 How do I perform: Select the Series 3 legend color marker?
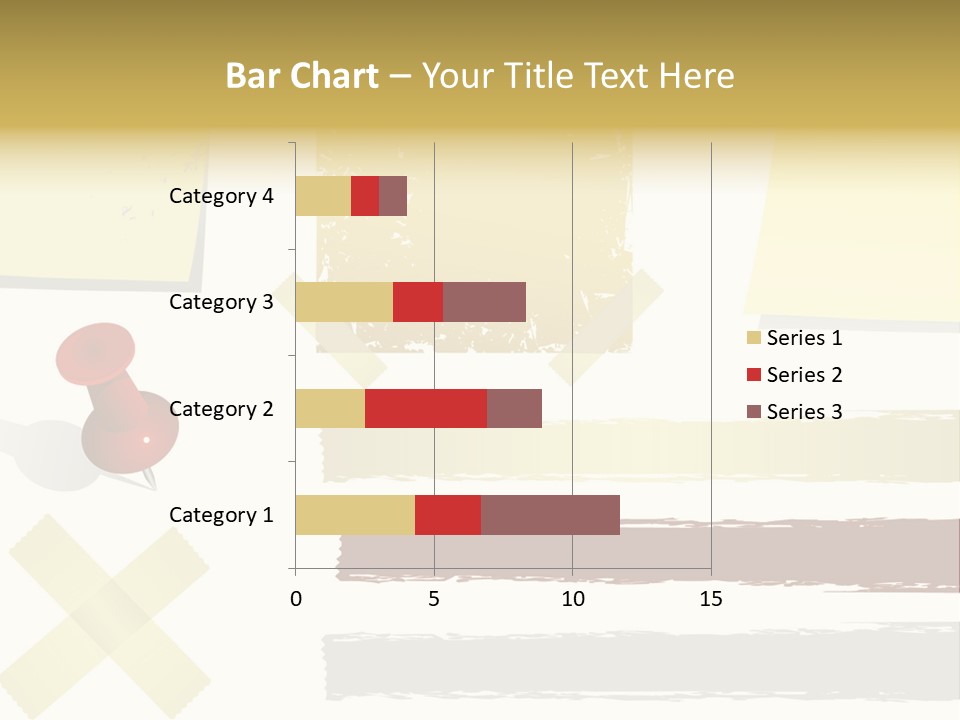tap(754, 412)
